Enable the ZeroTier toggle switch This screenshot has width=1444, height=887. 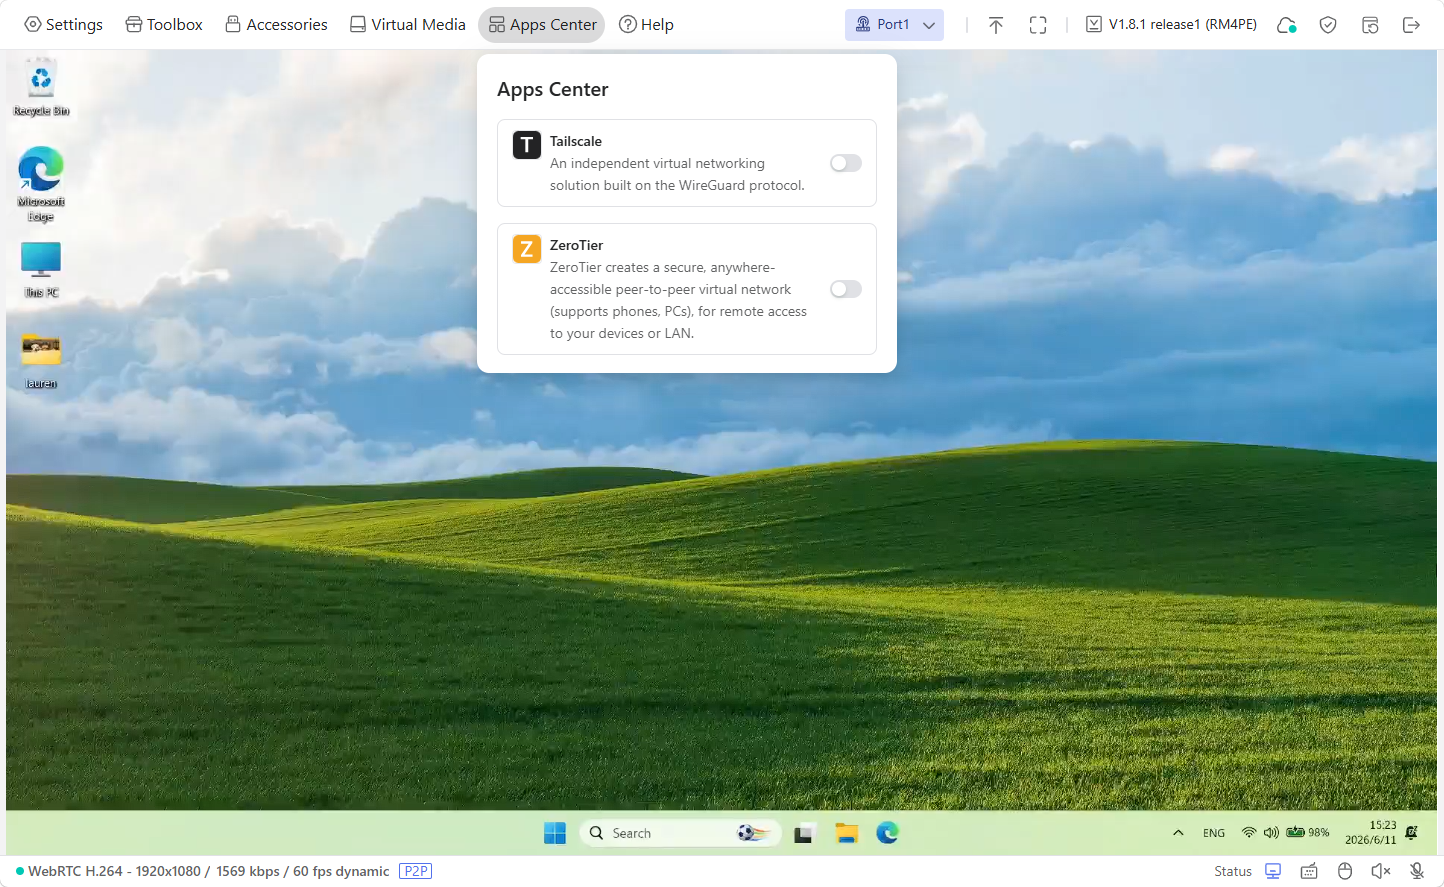pos(845,289)
